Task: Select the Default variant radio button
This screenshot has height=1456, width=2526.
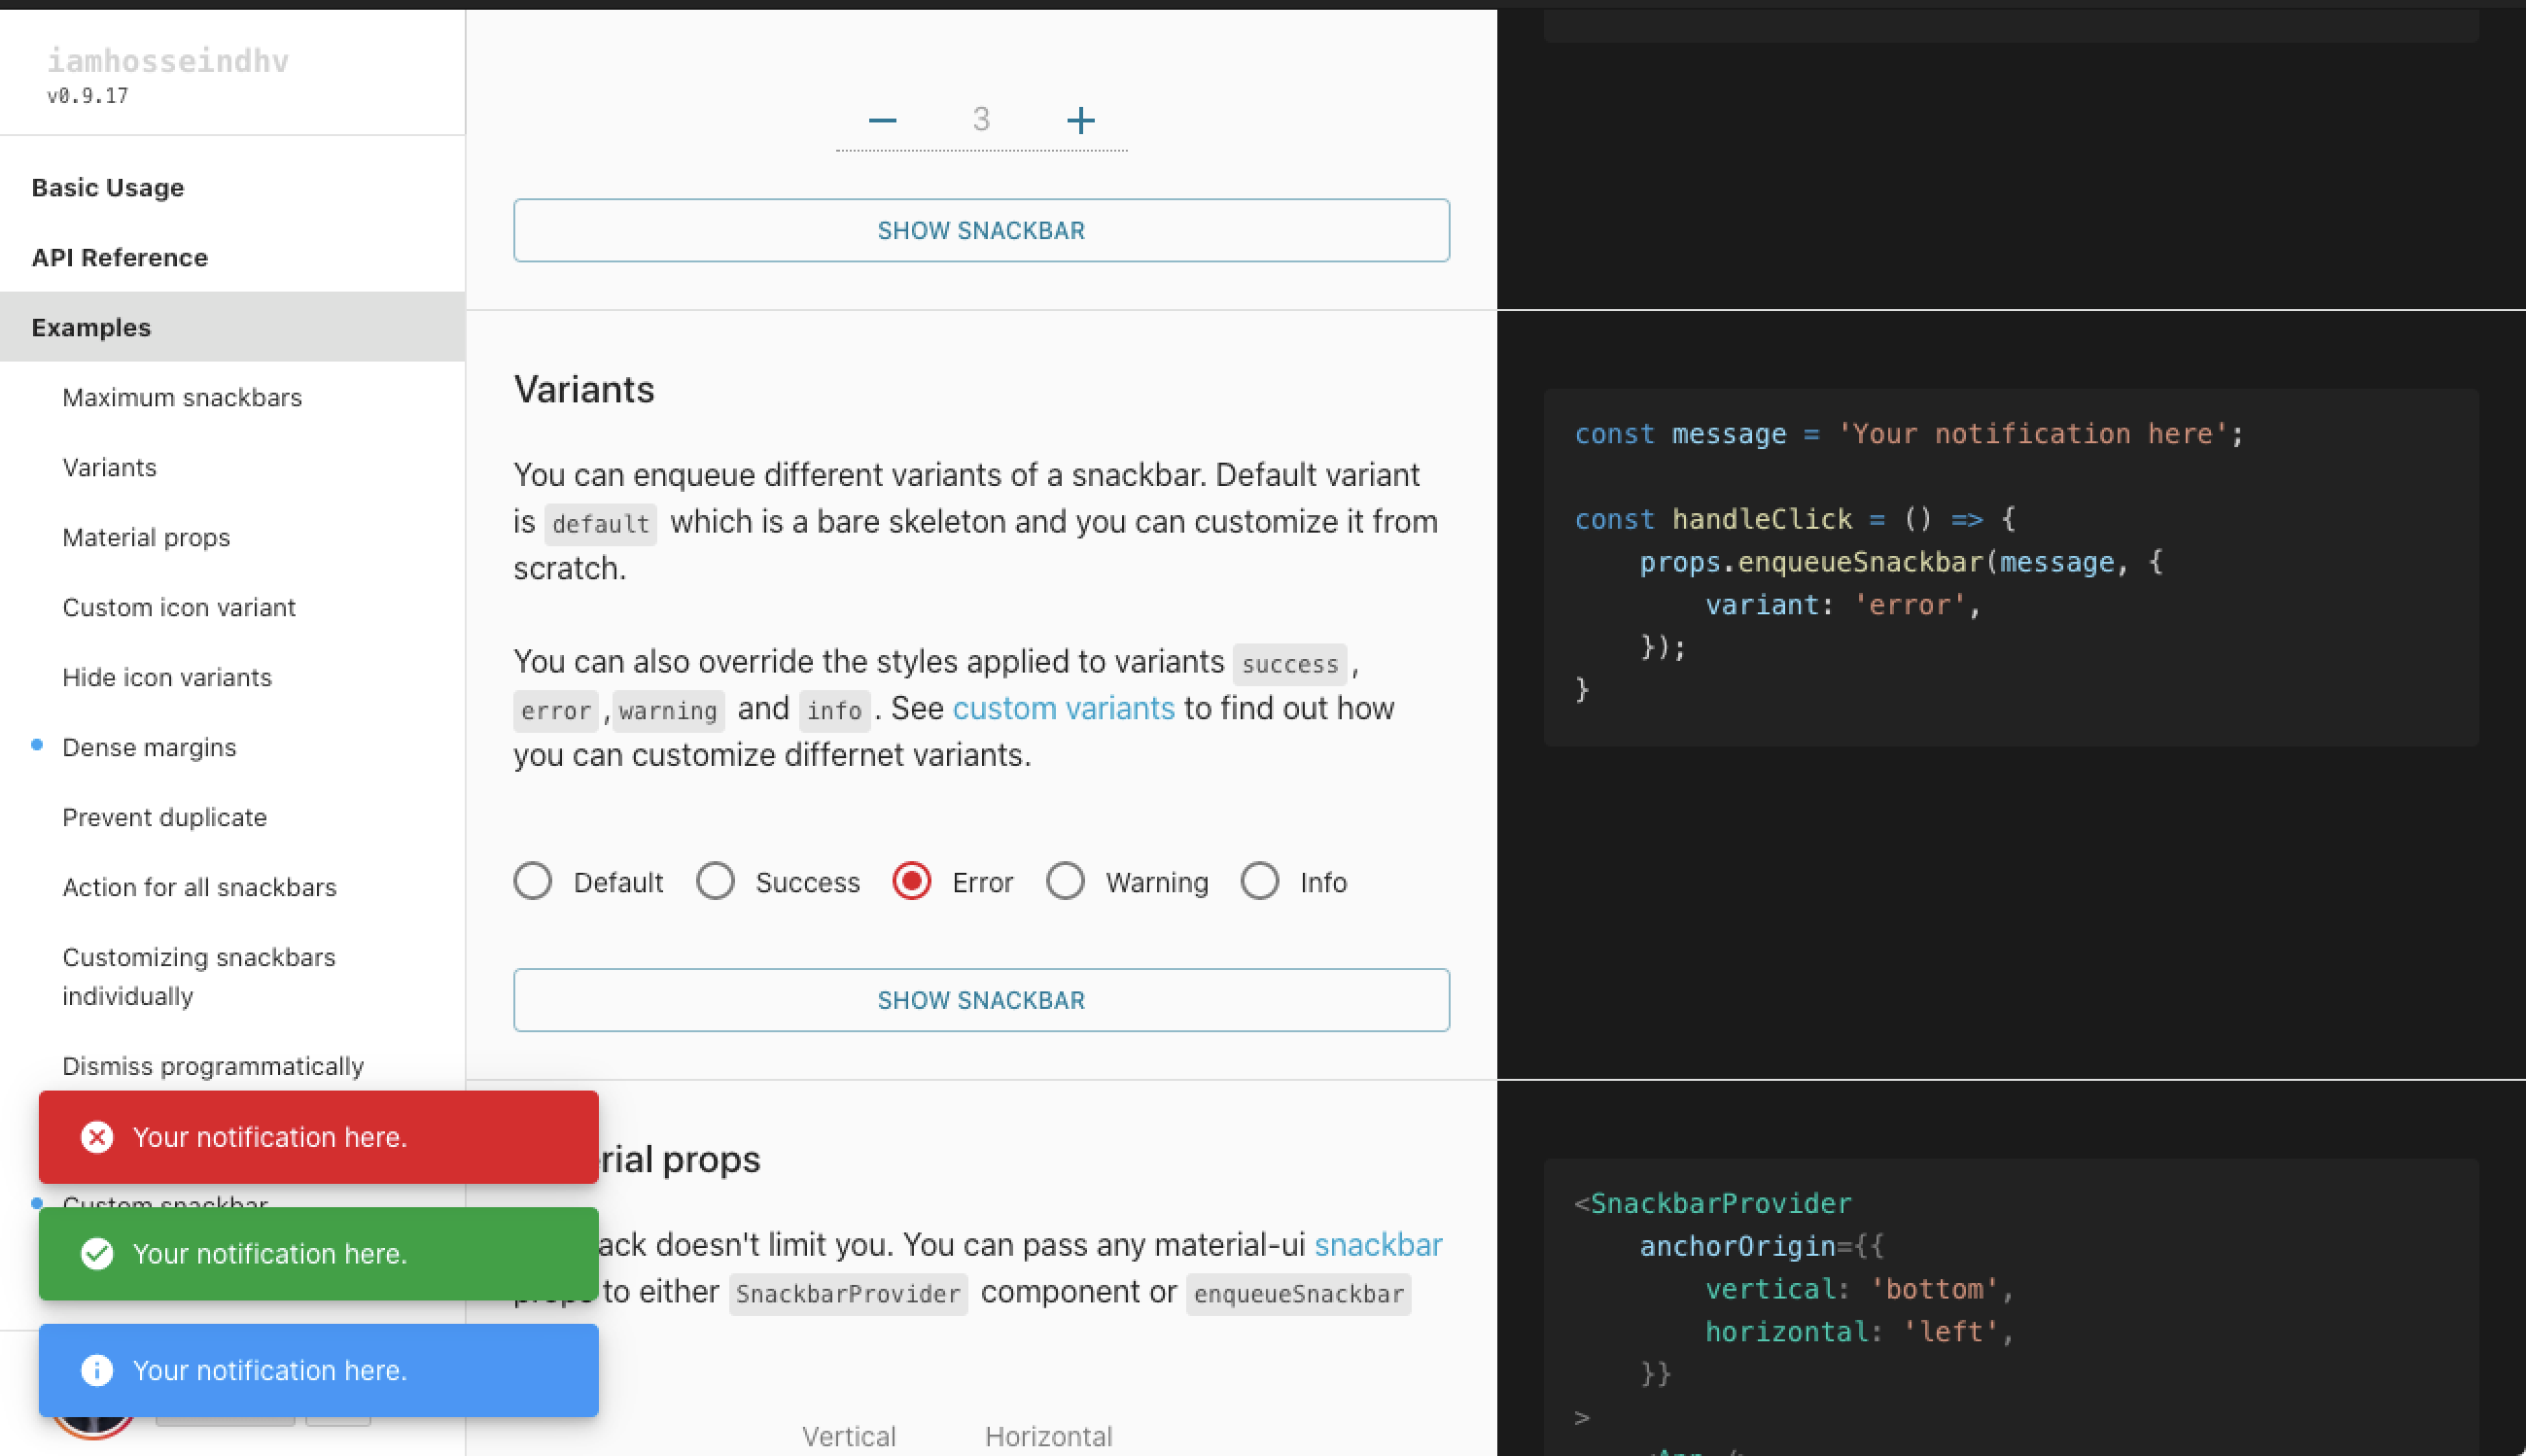Action: click(x=533, y=881)
